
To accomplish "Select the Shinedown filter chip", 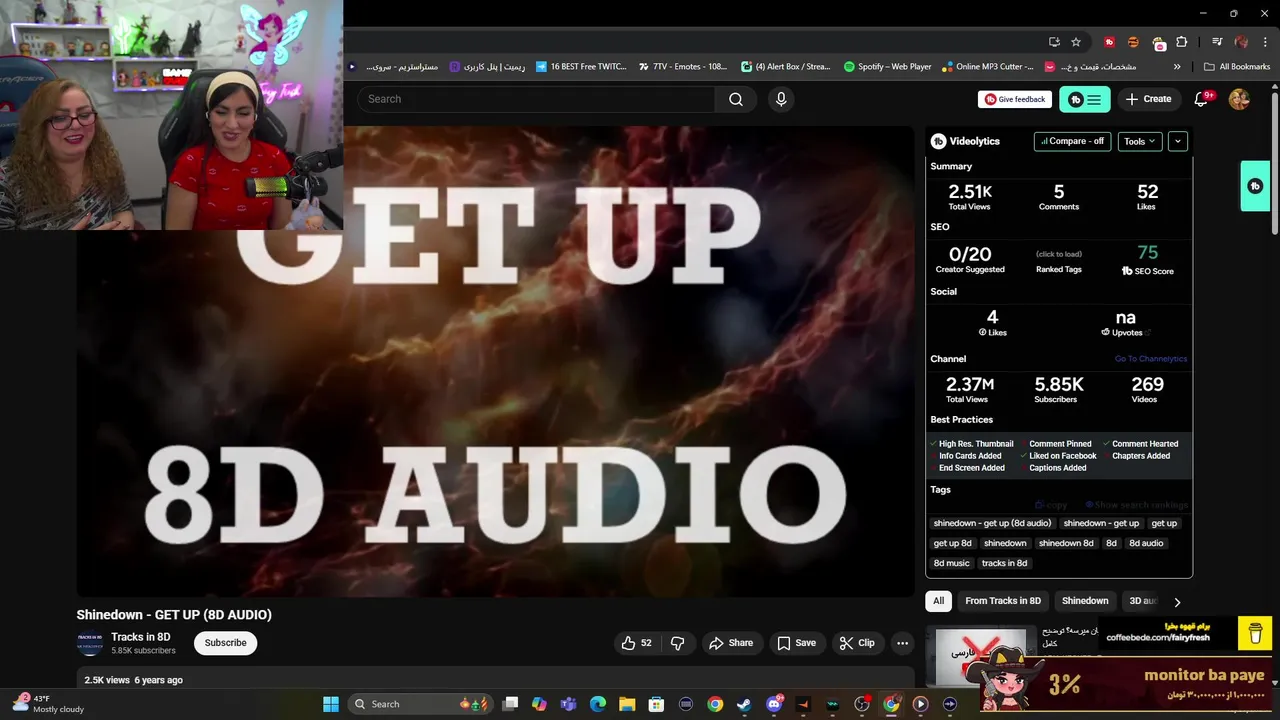I will (x=1085, y=601).
